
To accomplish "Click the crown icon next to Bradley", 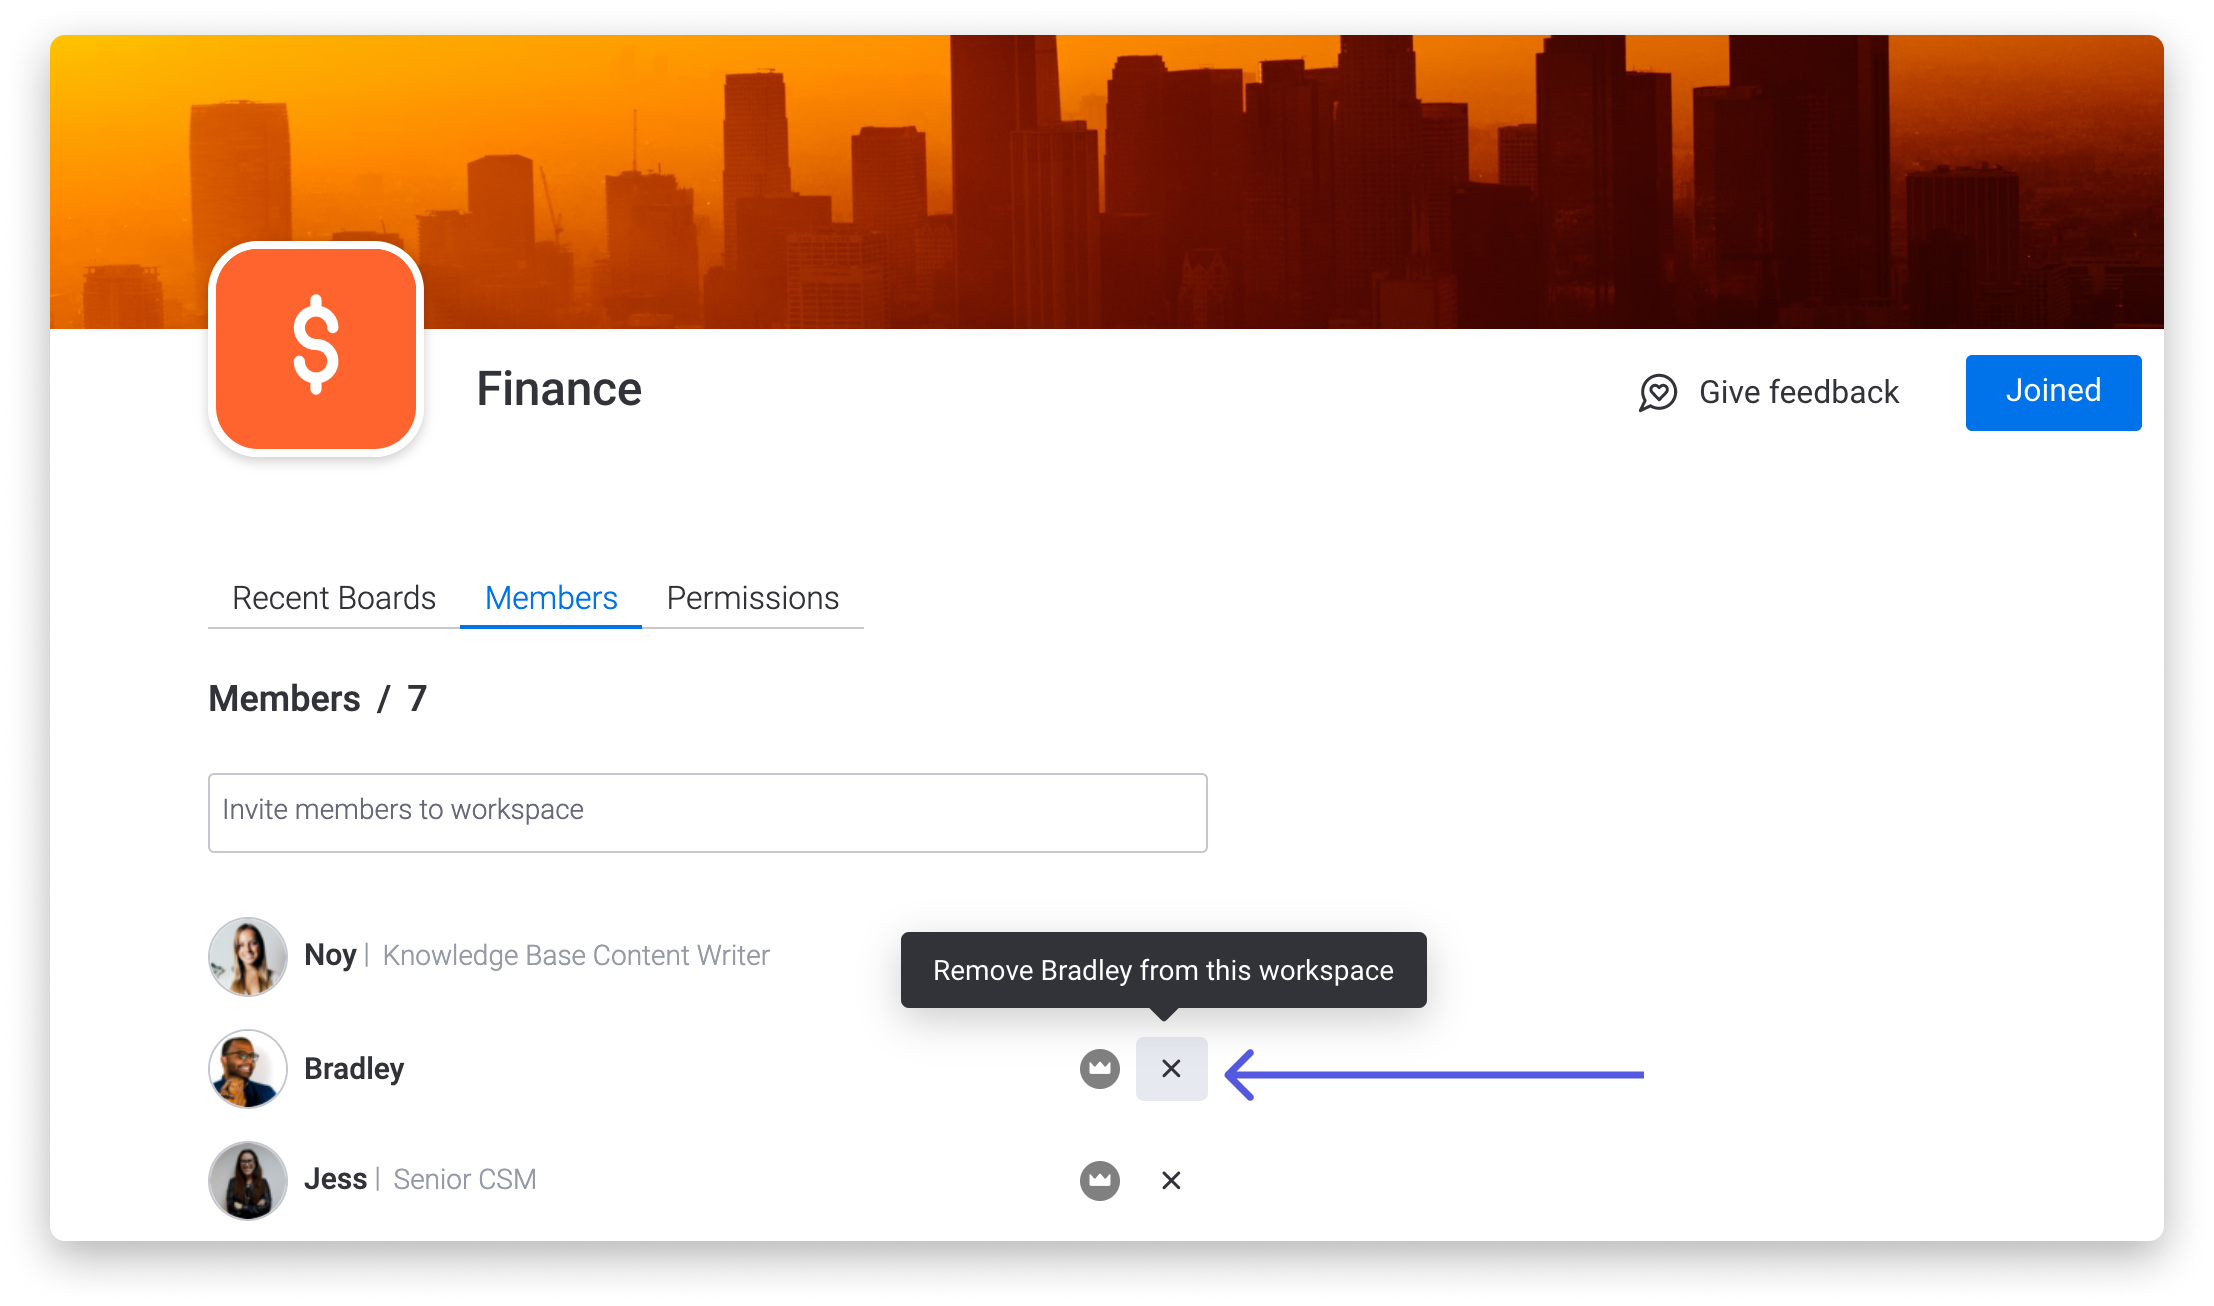I will [x=1099, y=1068].
